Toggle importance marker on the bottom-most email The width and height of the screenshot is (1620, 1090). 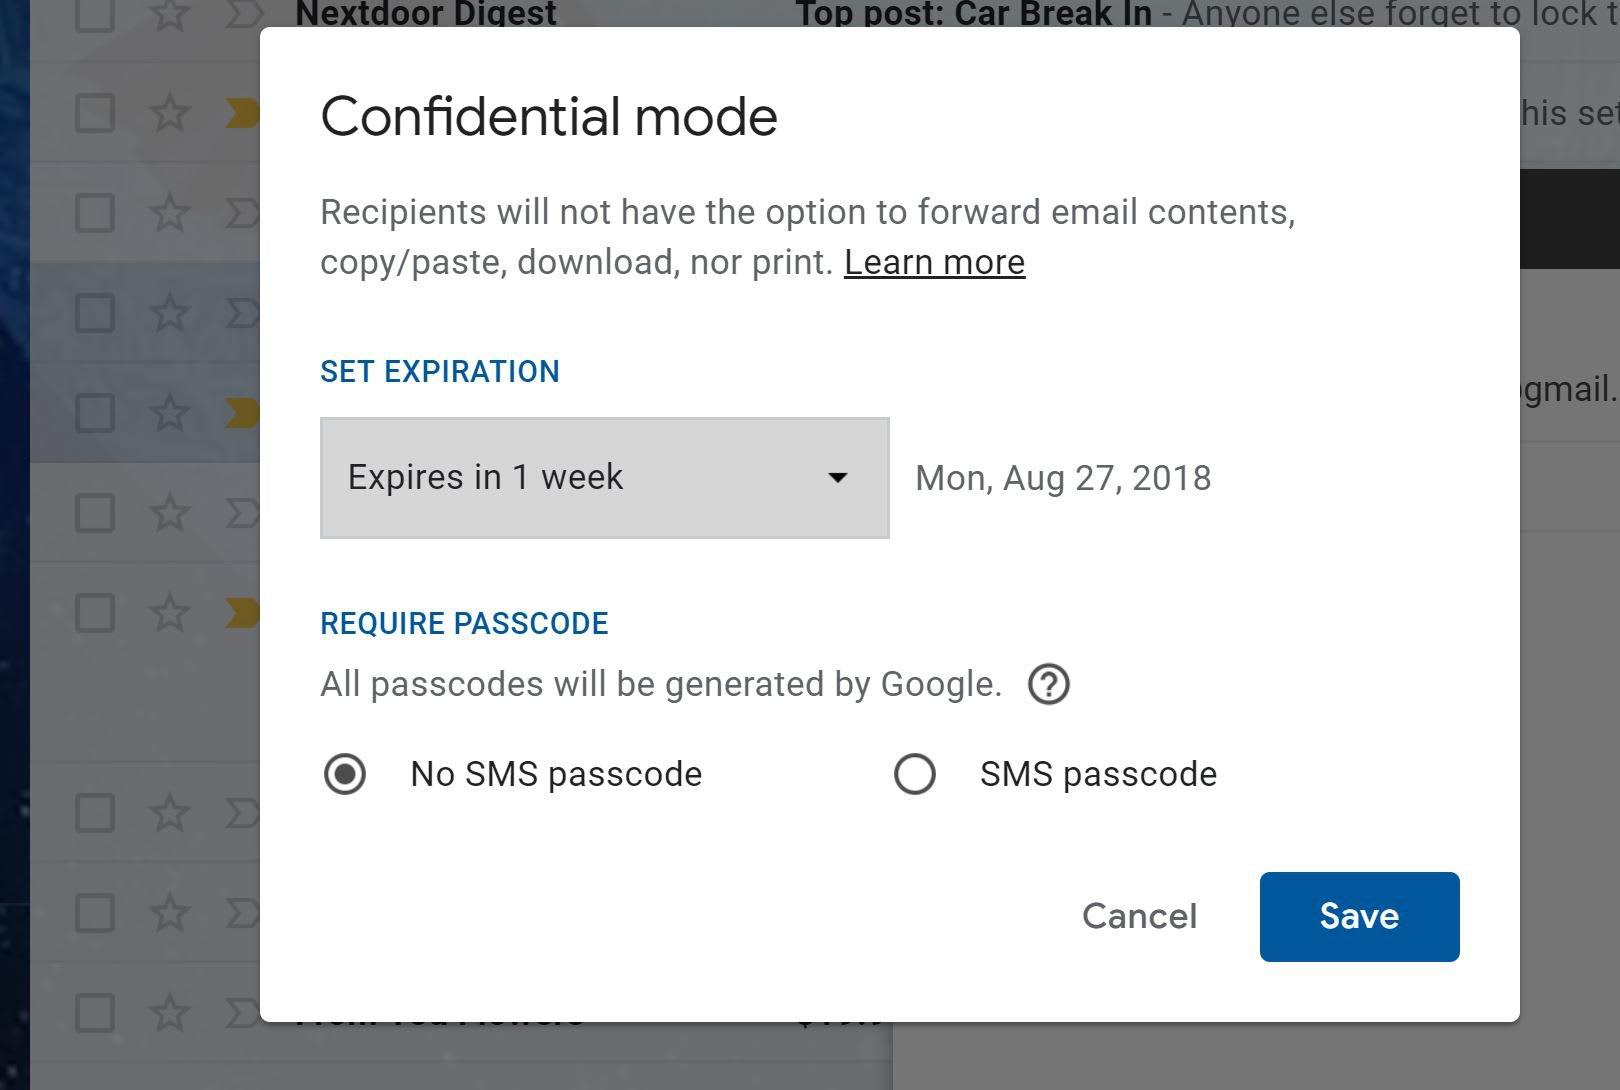pos(240,1013)
